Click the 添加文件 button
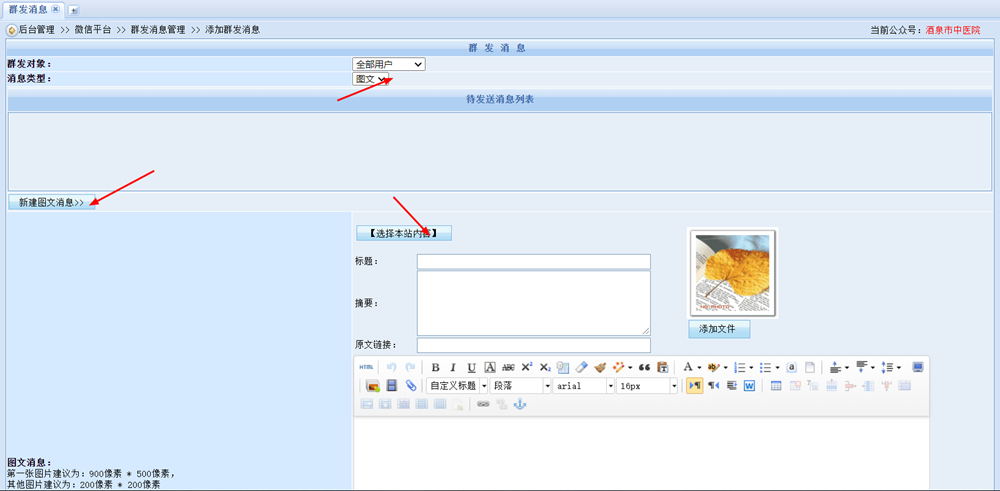This screenshot has width=1000, height=491. click(718, 329)
